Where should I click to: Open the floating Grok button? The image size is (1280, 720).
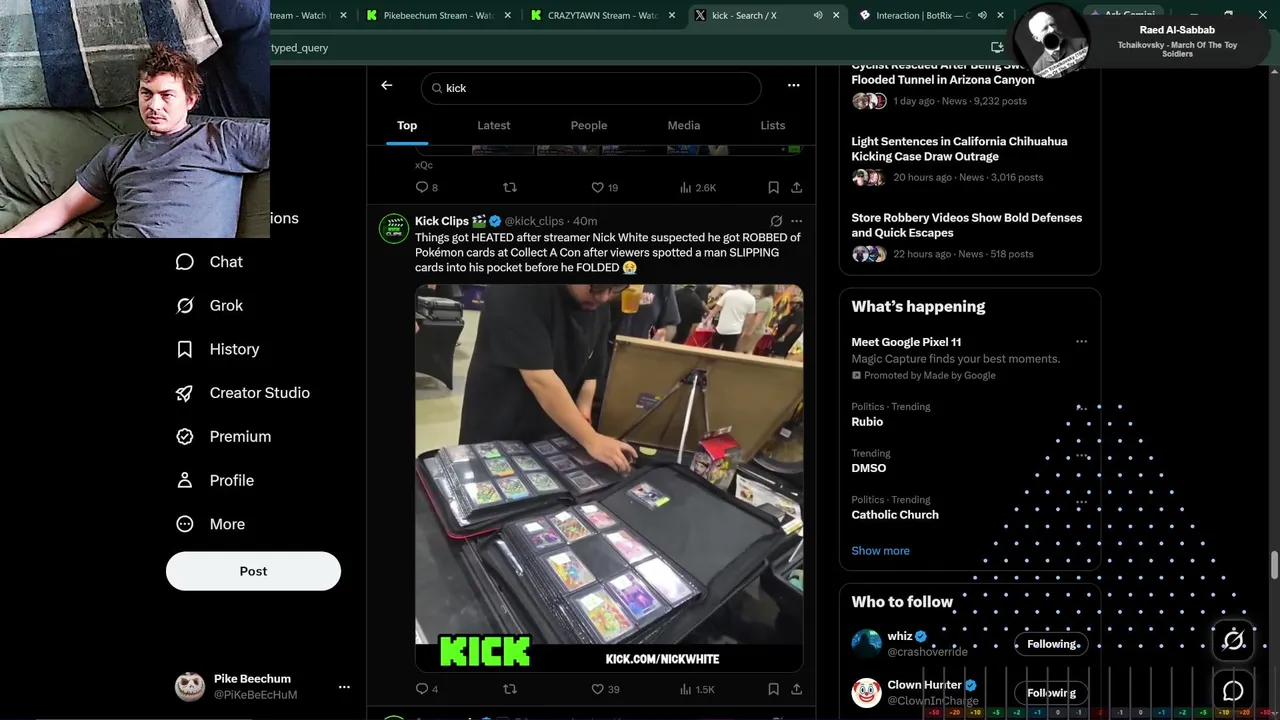(x=1233, y=640)
